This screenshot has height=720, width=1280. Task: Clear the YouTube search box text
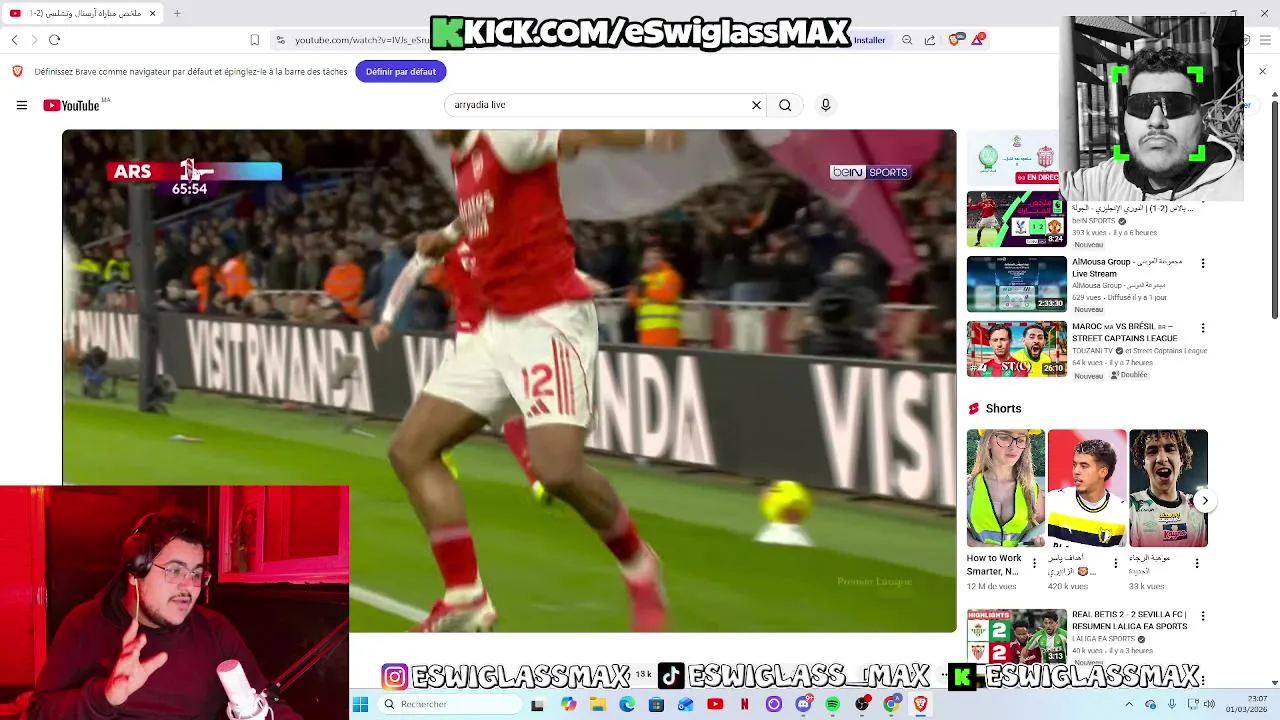[x=756, y=105]
